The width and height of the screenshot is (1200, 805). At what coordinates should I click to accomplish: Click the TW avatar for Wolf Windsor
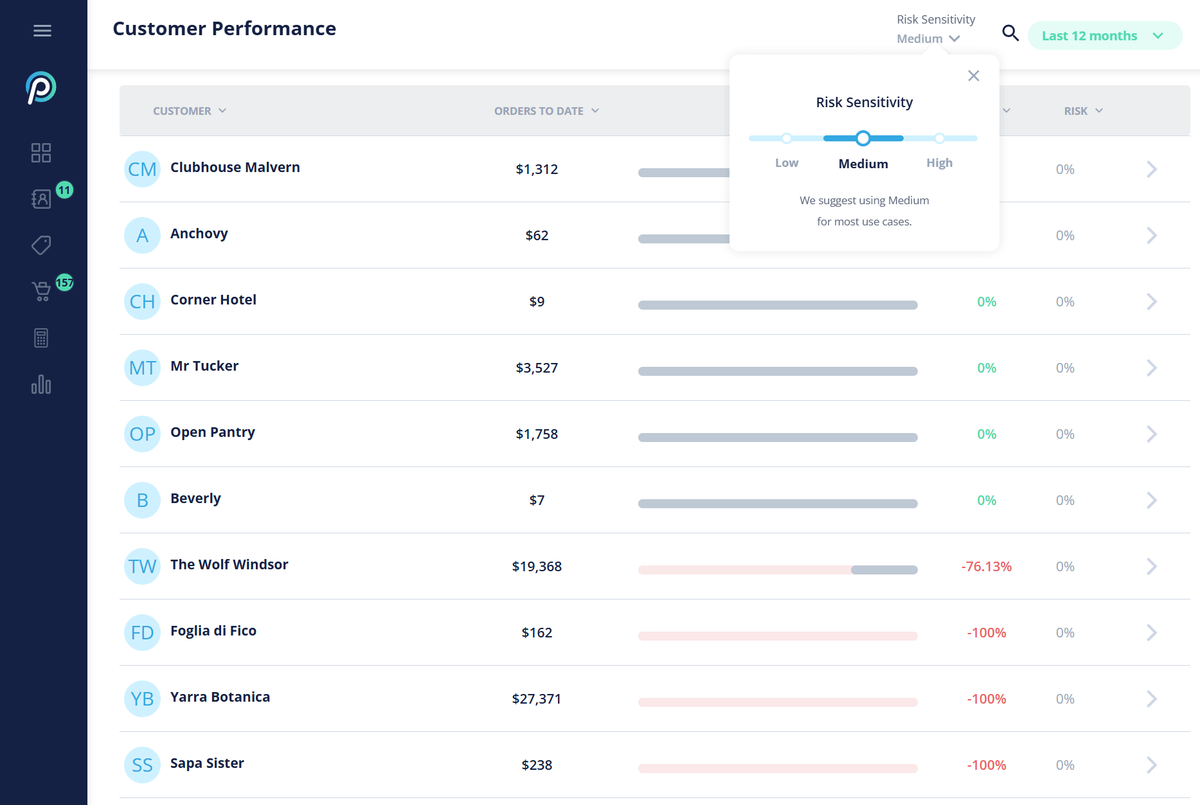coord(142,566)
